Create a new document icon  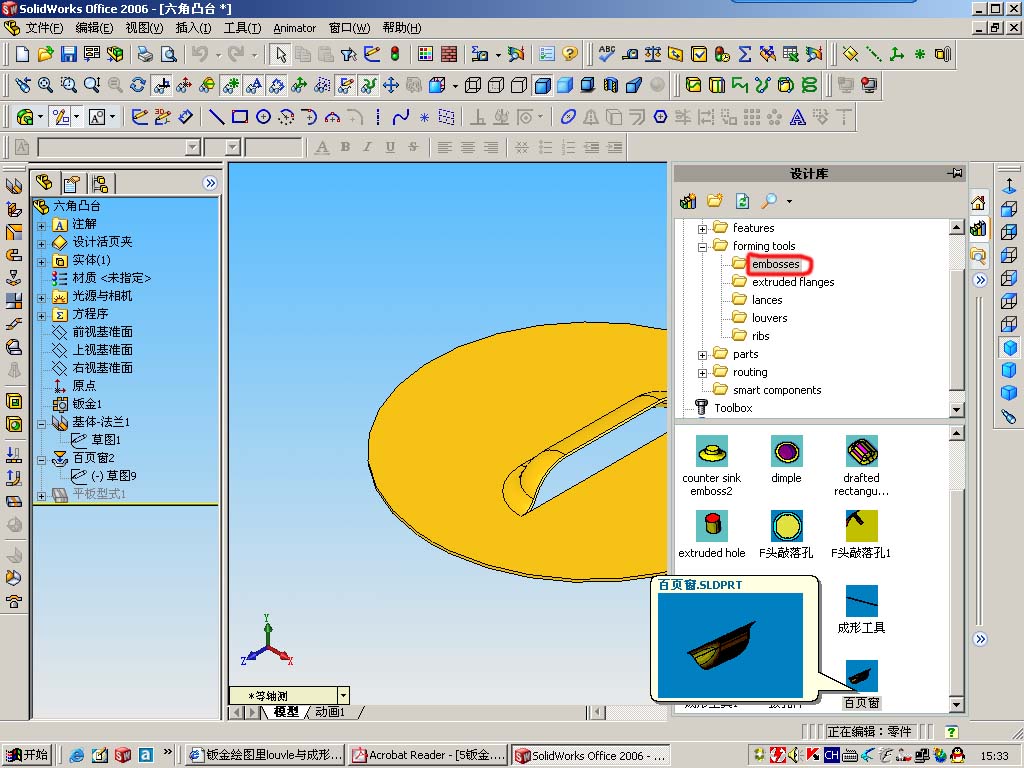23,54
